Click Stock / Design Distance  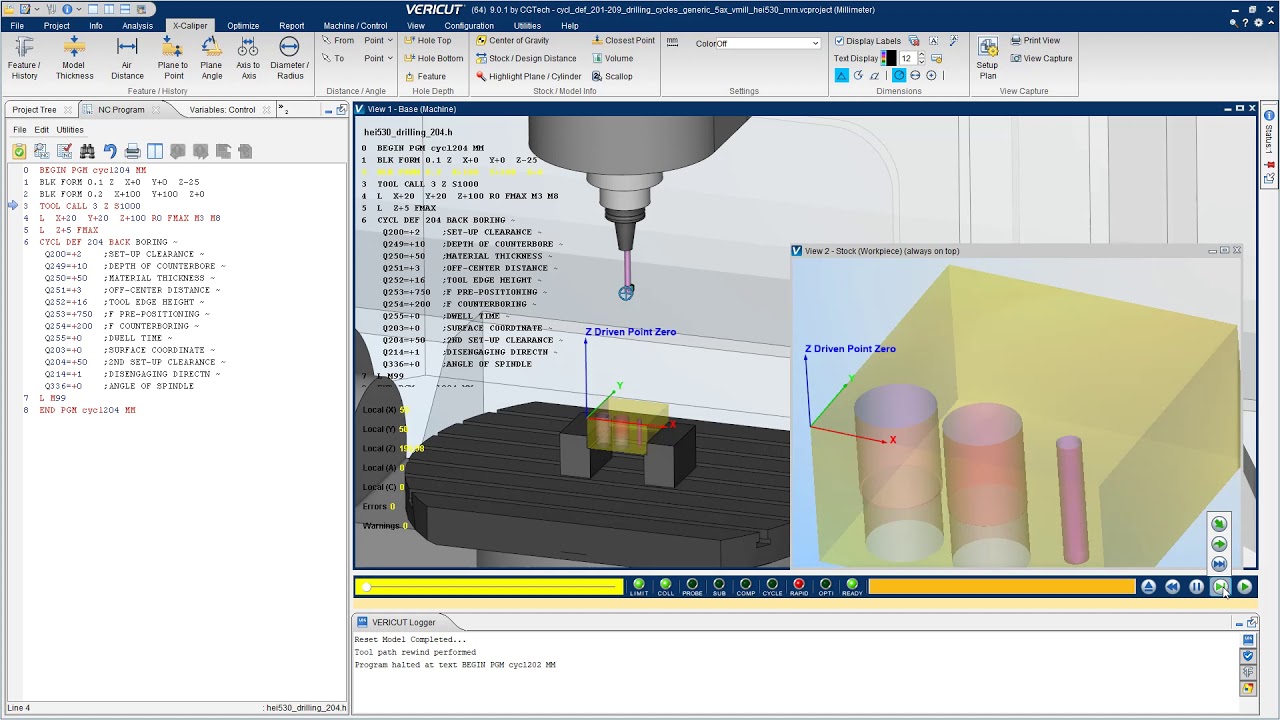click(x=525, y=59)
